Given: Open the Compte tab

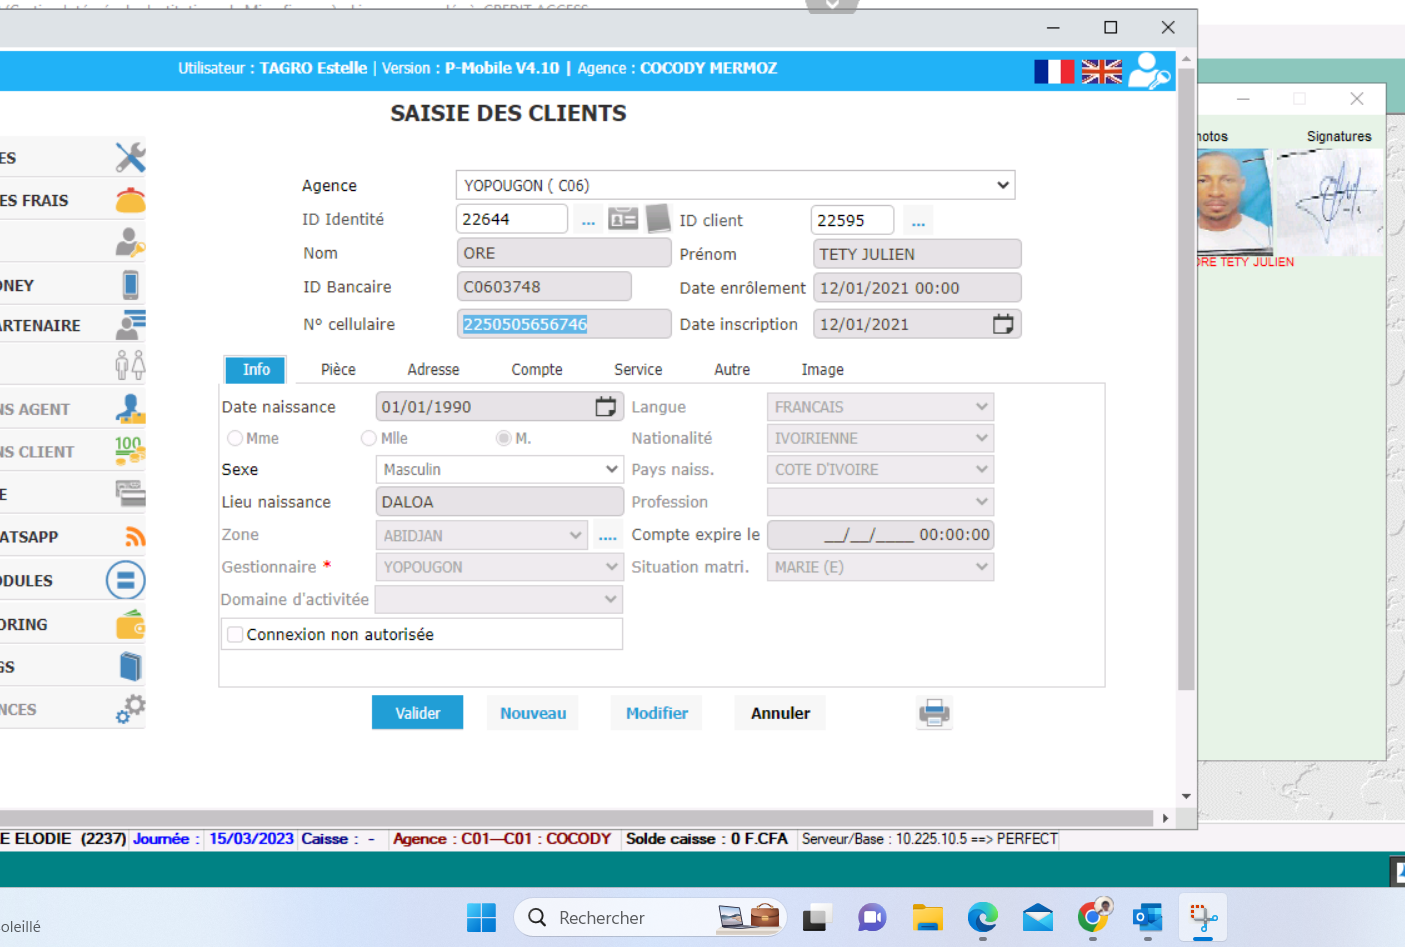Looking at the screenshot, I should (537, 370).
